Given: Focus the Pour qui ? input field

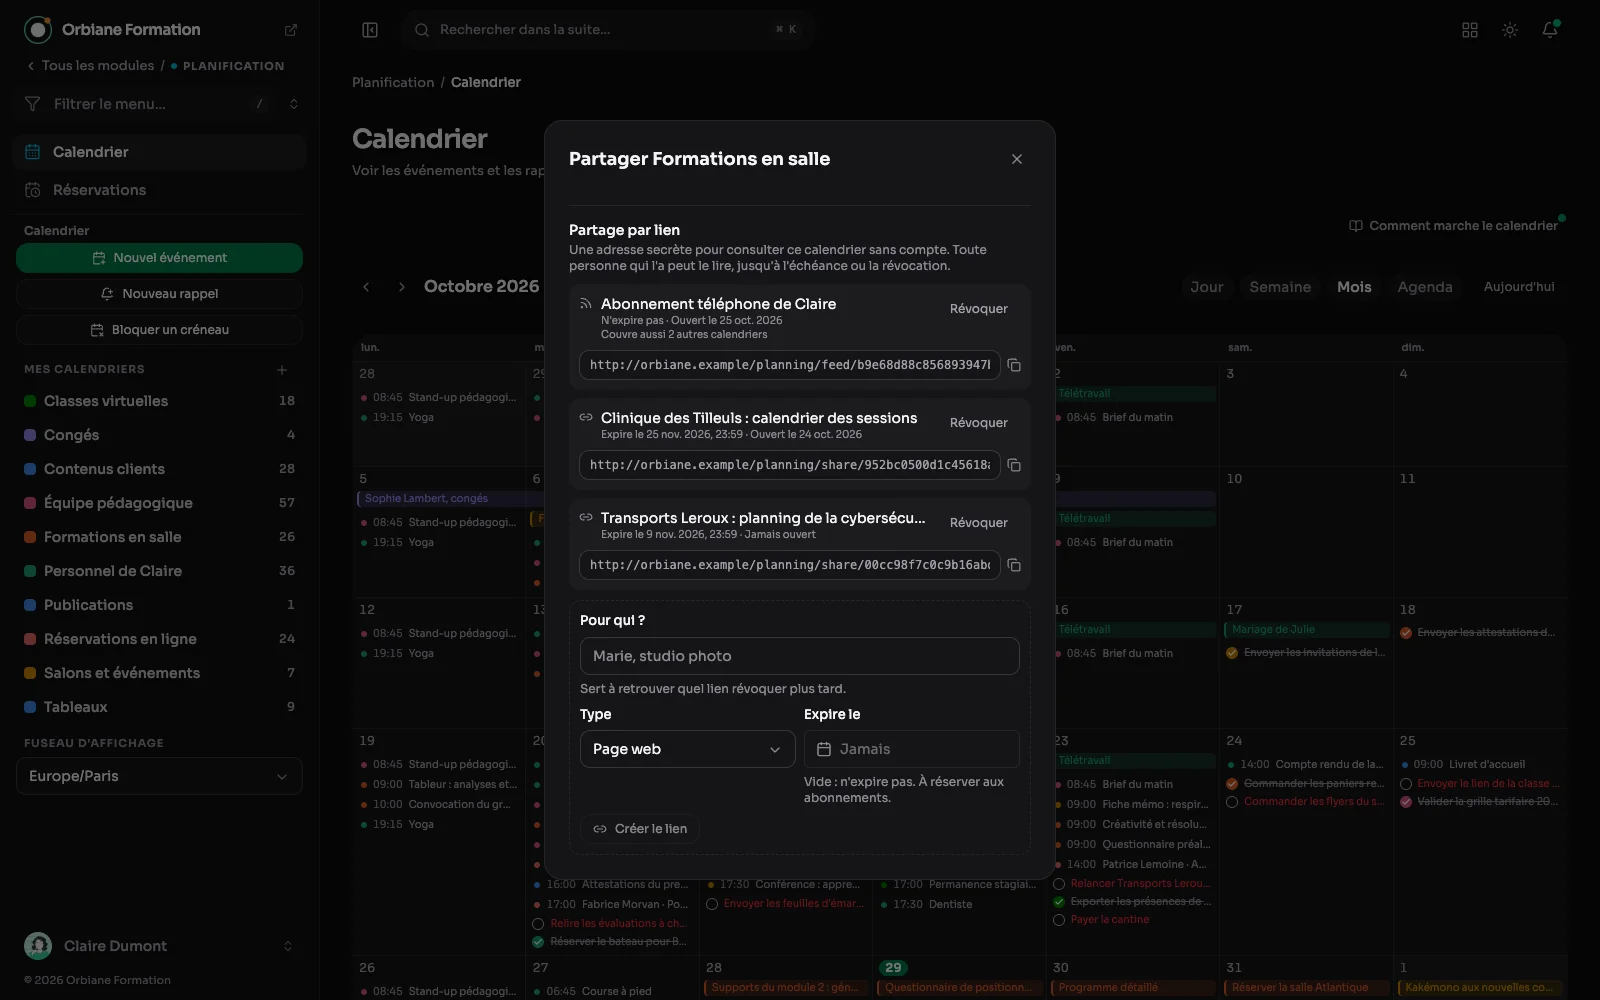Looking at the screenshot, I should pos(800,656).
